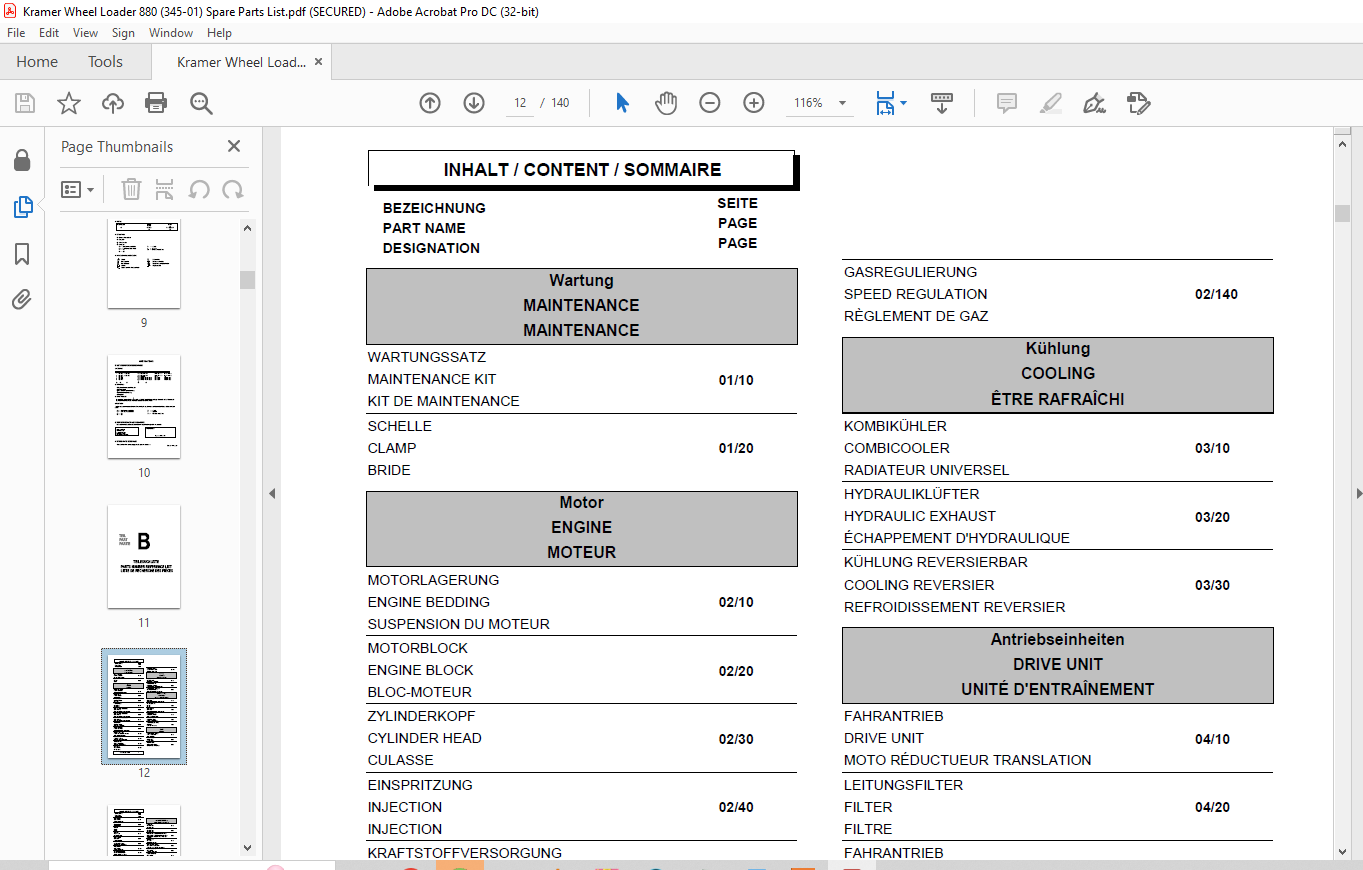Click the Save file icon
Screen dimensions: 1363x870
[25, 103]
